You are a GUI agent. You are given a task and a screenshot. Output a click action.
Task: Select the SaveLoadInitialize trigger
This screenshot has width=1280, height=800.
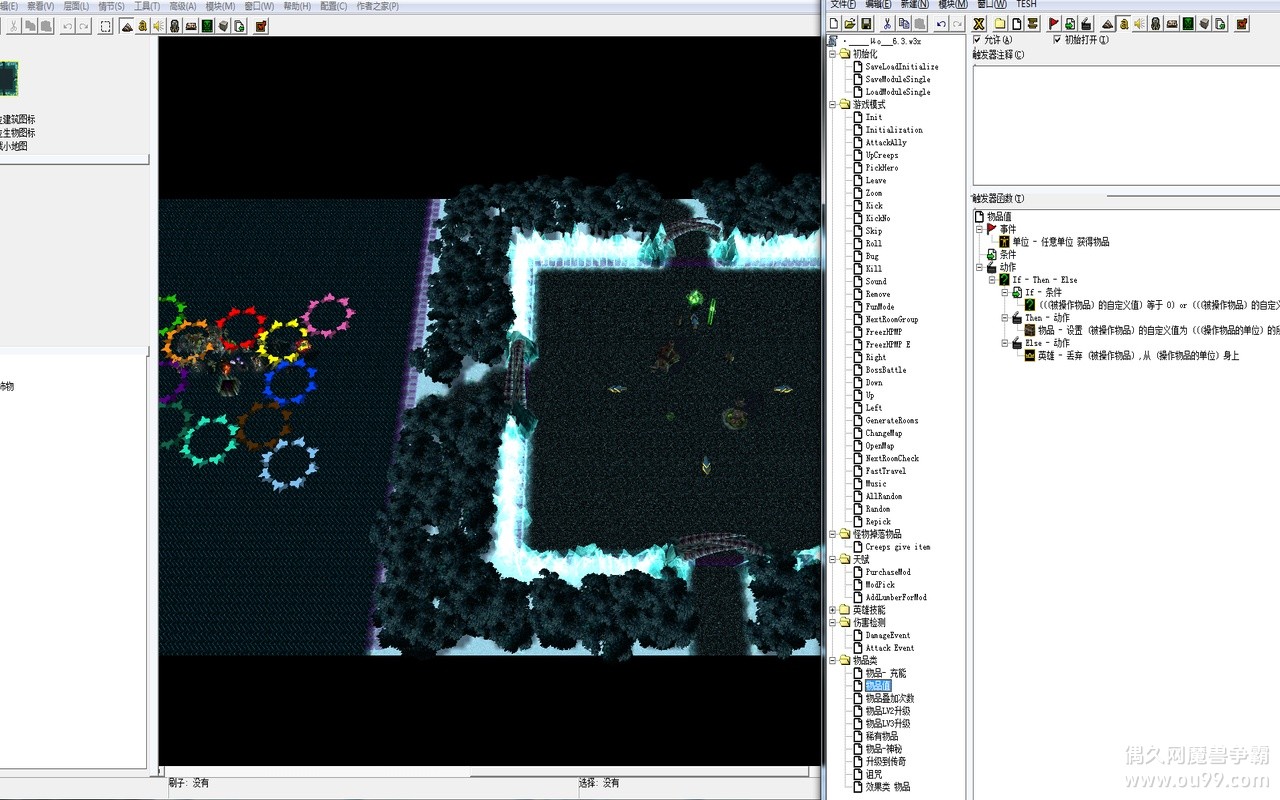tap(902, 67)
